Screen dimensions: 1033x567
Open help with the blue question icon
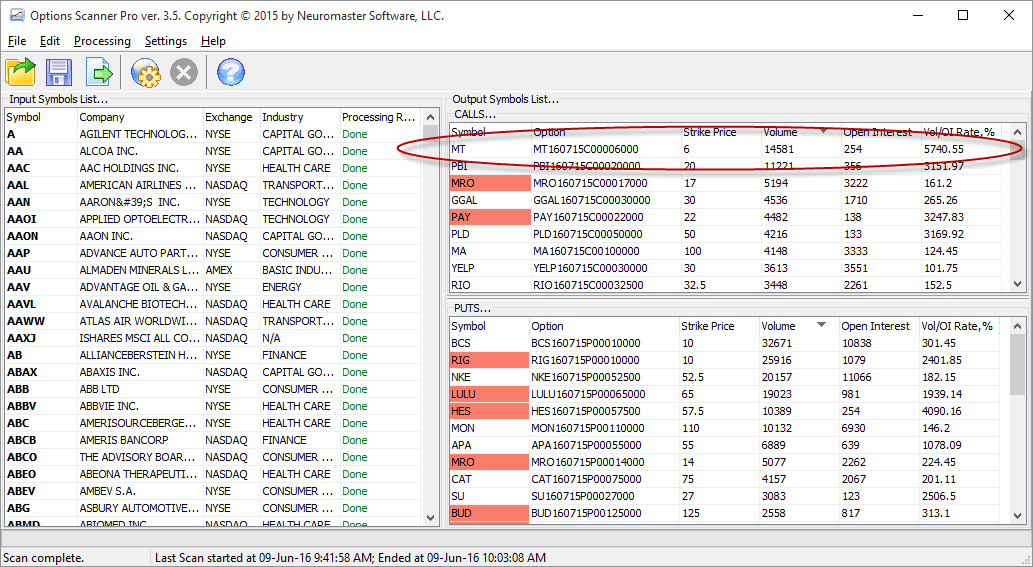point(231,72)
